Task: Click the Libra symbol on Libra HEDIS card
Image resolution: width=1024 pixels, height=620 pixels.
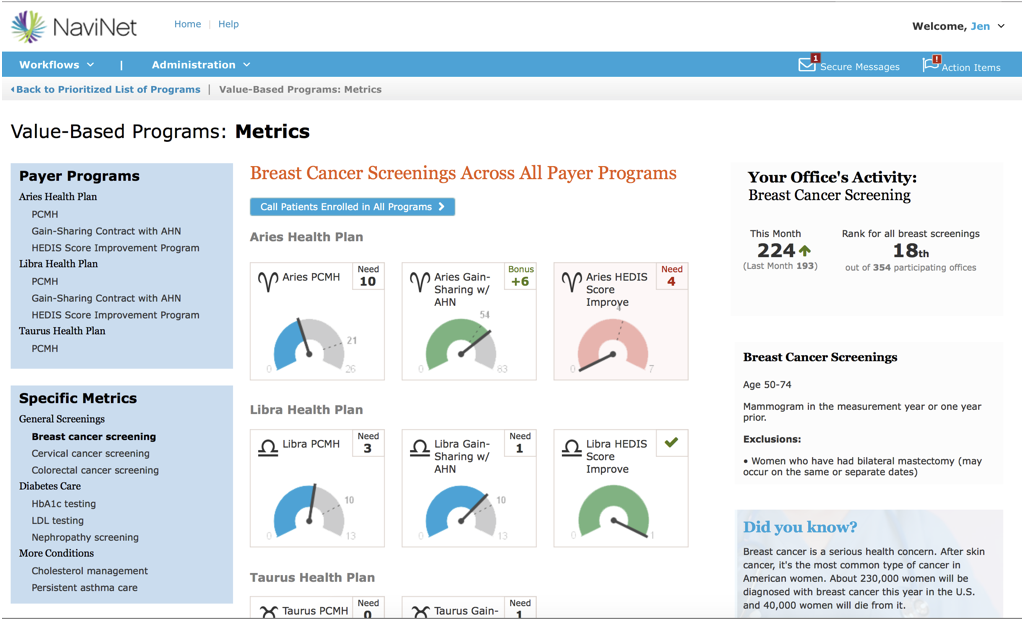Action: [571, 448]
